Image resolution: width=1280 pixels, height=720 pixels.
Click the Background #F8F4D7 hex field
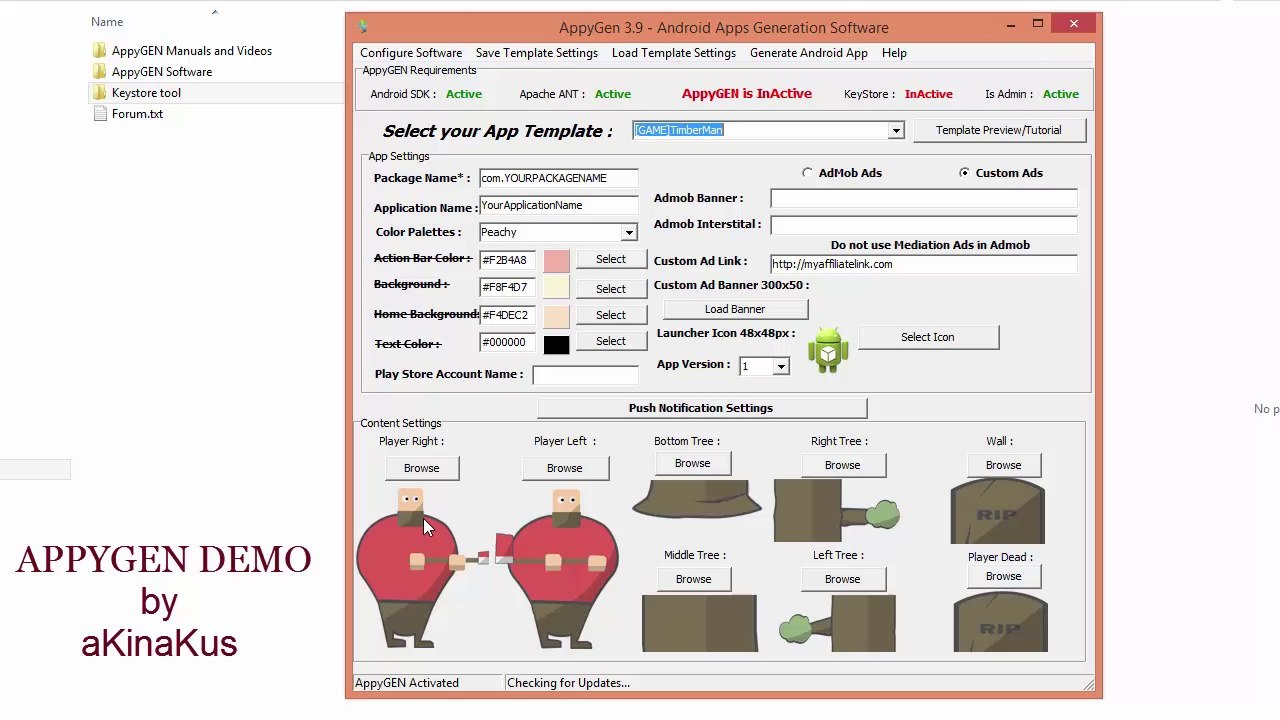click(507, 287)
